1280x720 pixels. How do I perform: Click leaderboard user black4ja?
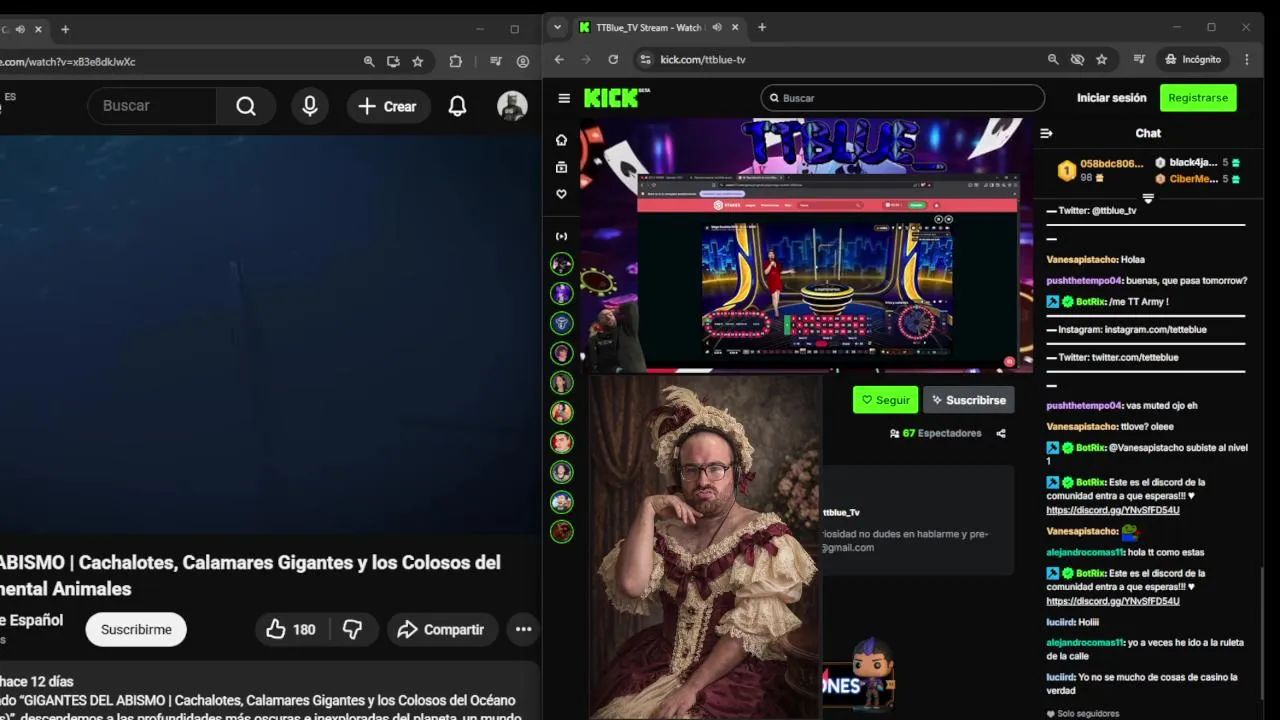[1193, 163]
